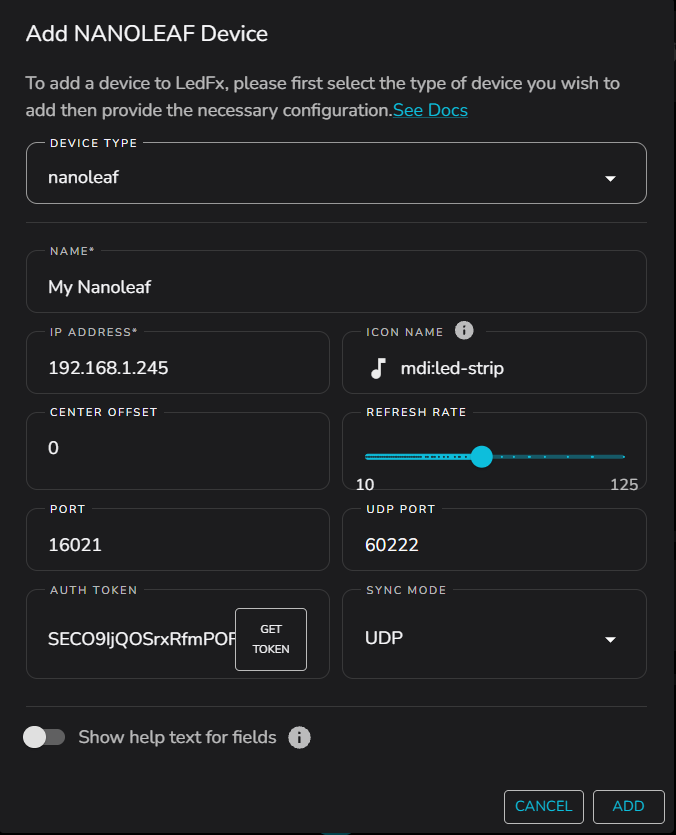Click the Device Type dropdown arrow

tap(610, 178)
